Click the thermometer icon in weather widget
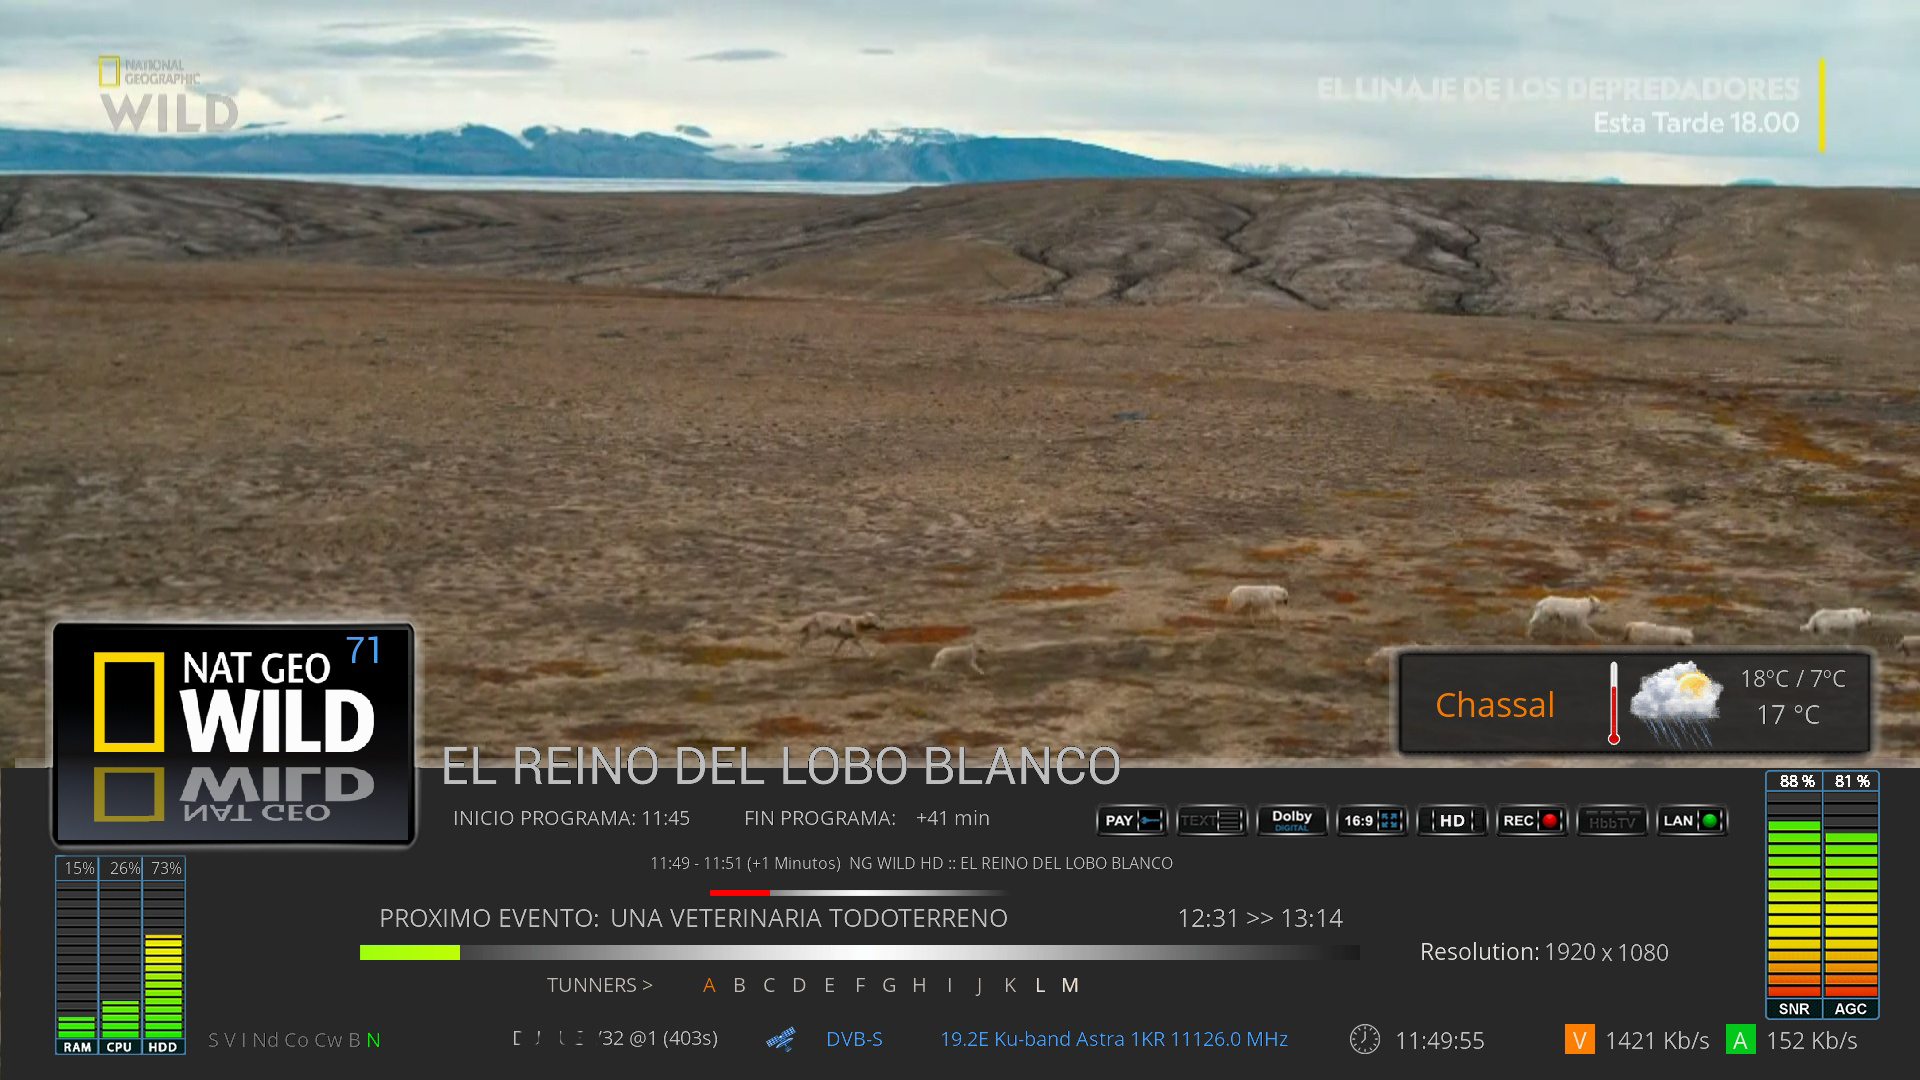 point(1613,703)
